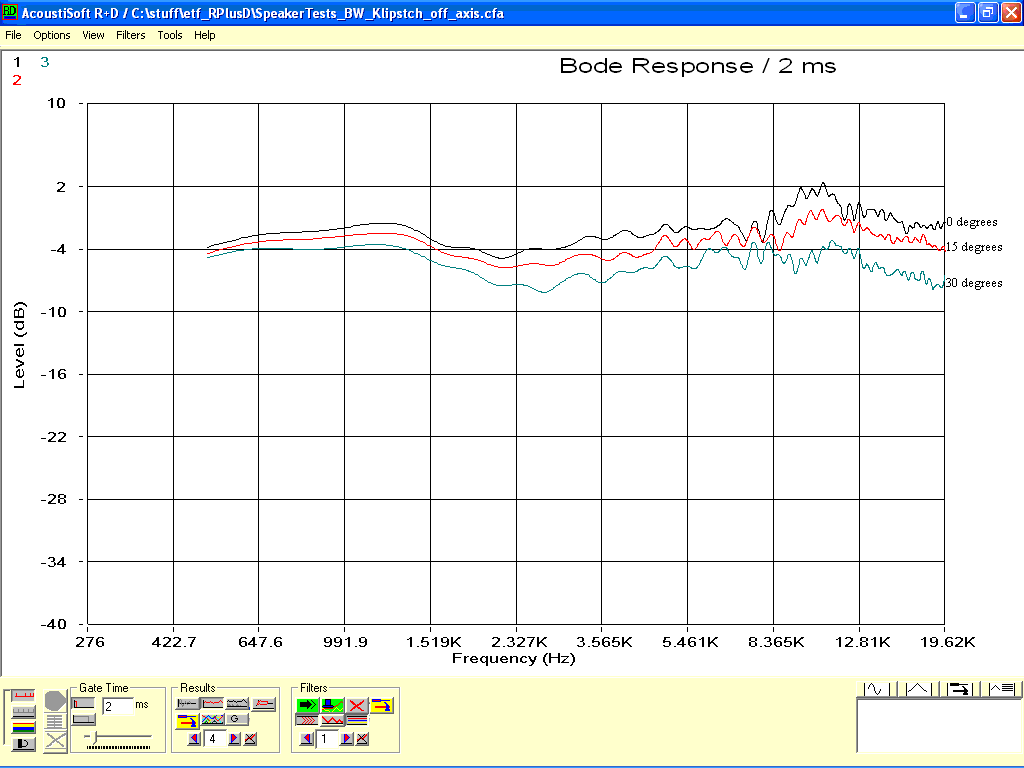Image resolution: width=1024 pixels, height=768 pixels.
Task: Click the Results icon with red curve
Action: [x=213, y=704]
